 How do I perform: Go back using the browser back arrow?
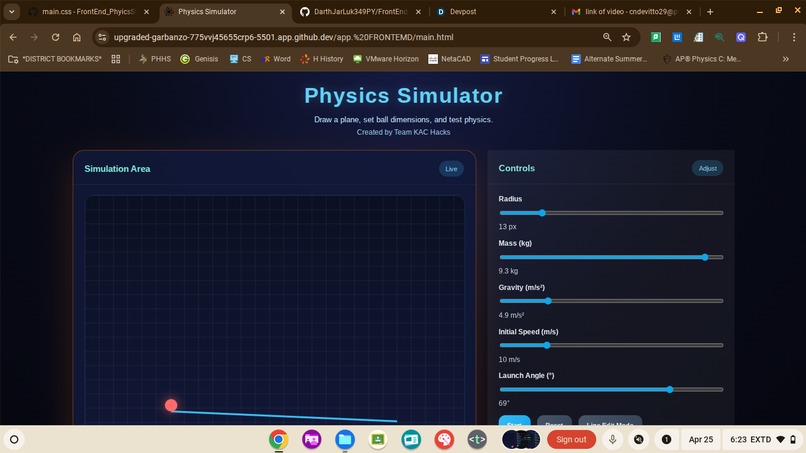(x=13, y=37)
